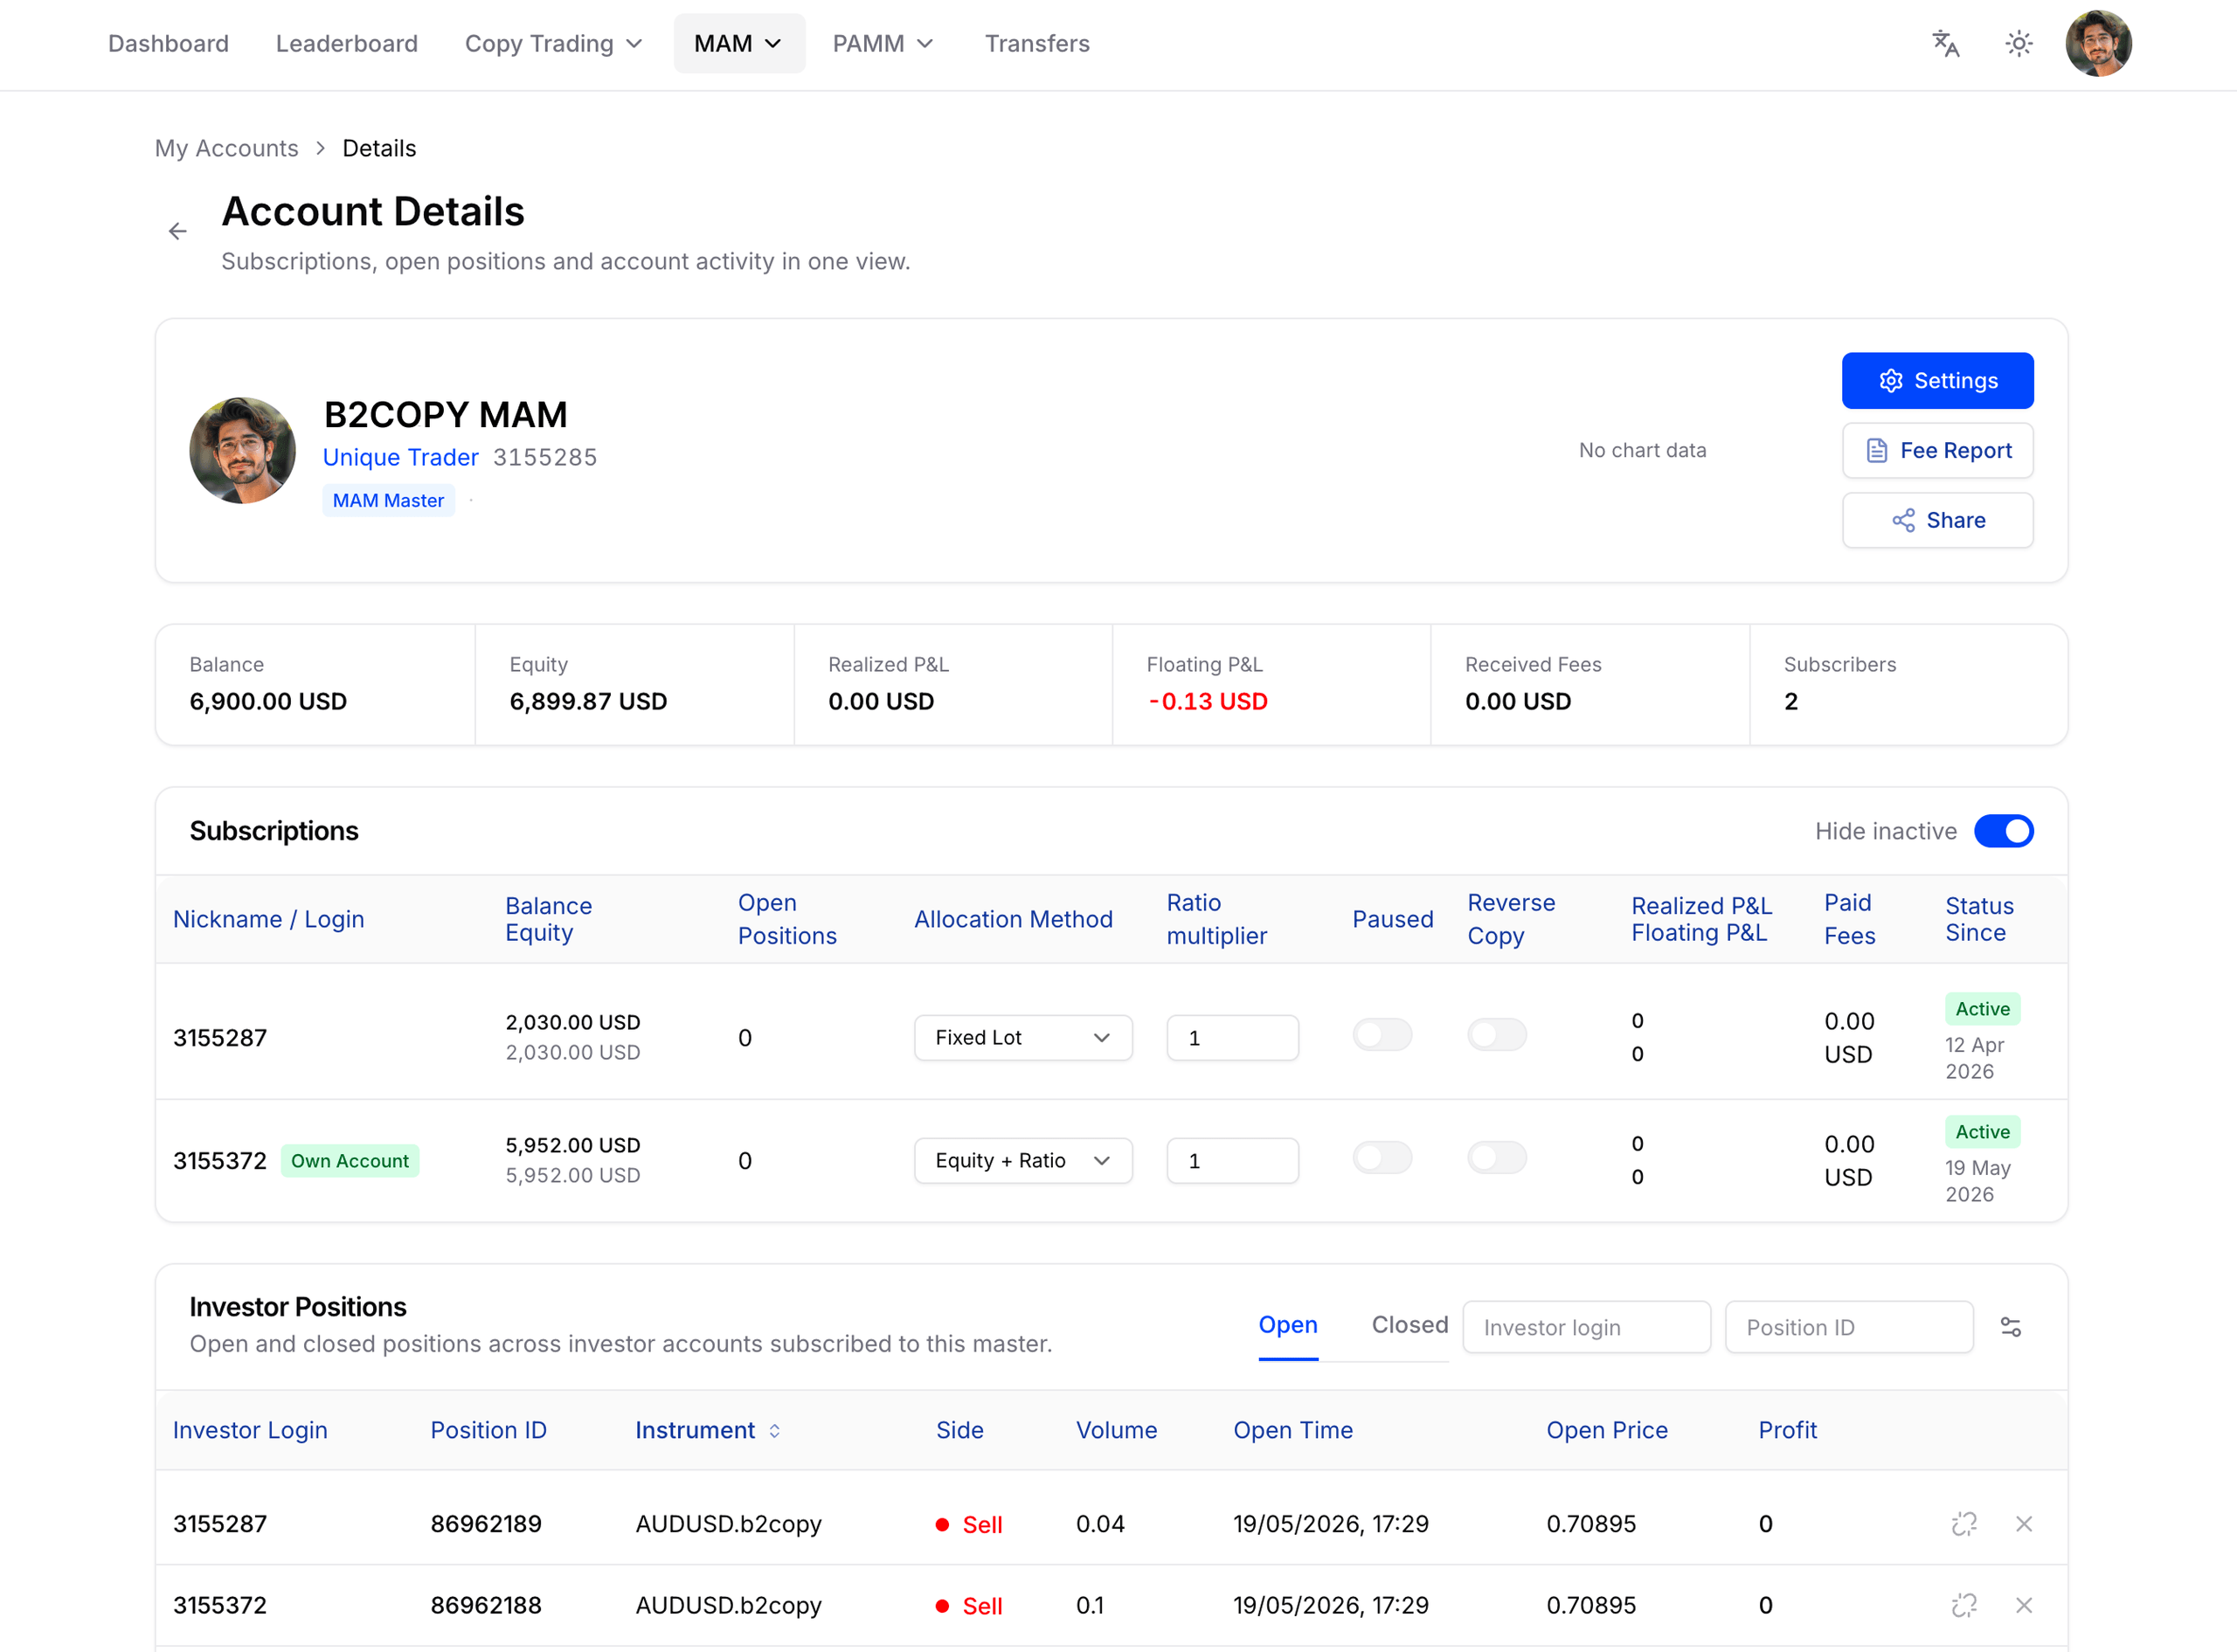Click the Investor Login column header
This screenshot has height=1652, width=2237.
click(250, 1431)
